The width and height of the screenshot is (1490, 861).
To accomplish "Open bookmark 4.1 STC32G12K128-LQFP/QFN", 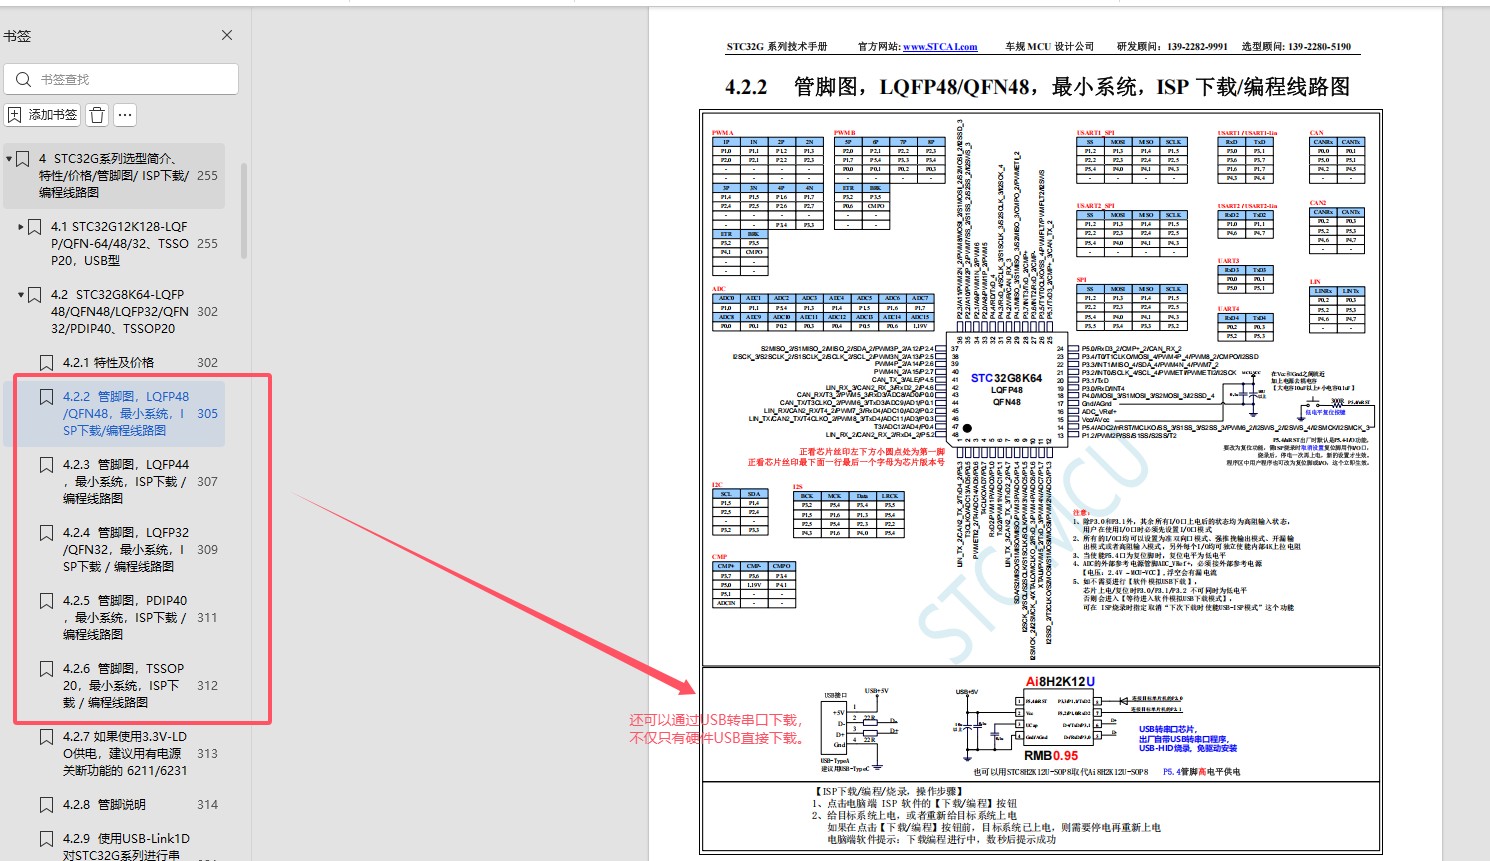I will 120,243.
